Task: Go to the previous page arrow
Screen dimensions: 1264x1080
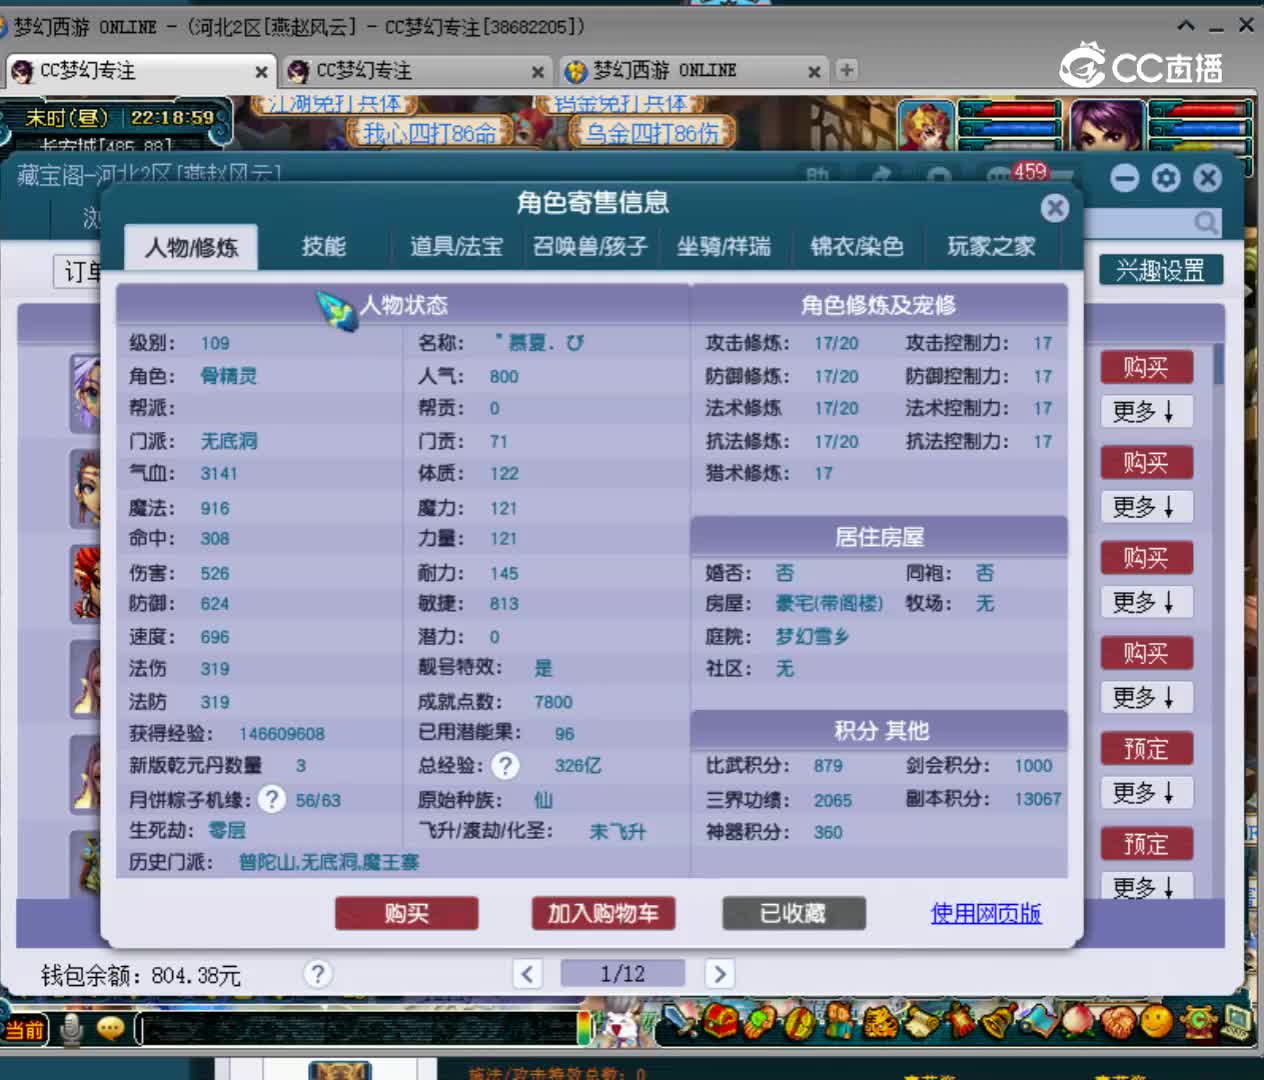Action: [x=528, y=973]
